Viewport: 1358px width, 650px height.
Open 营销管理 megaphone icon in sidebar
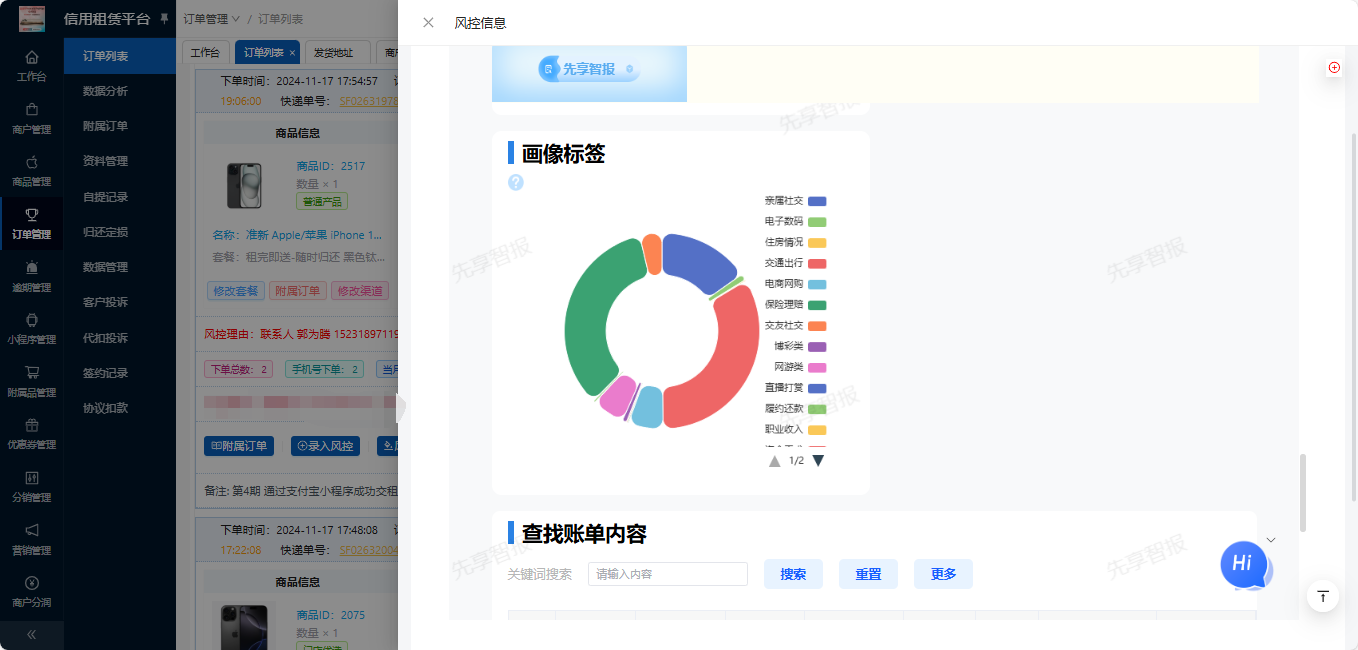[32, 530]
